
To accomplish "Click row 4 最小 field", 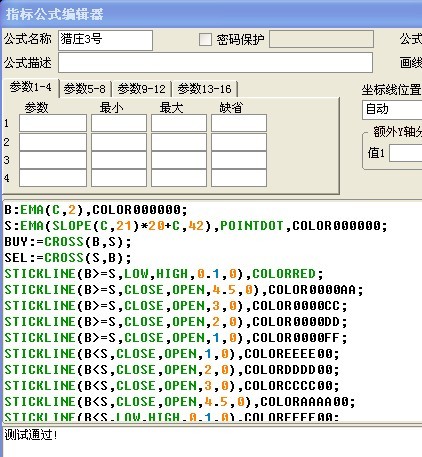I will click(119, 178).
